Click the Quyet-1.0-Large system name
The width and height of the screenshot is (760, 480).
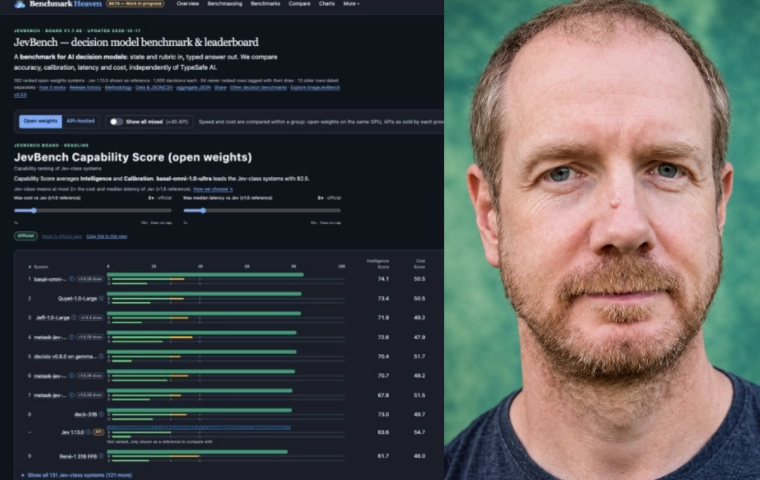click(x=78, y=298)
